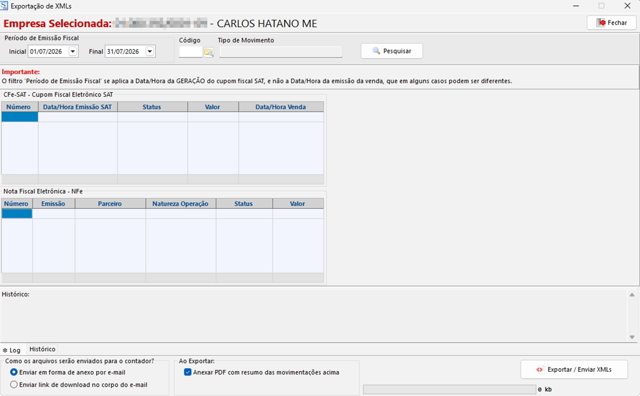Click the NFe Número column header
Viewport: 640px width, 396px height.
17,204
